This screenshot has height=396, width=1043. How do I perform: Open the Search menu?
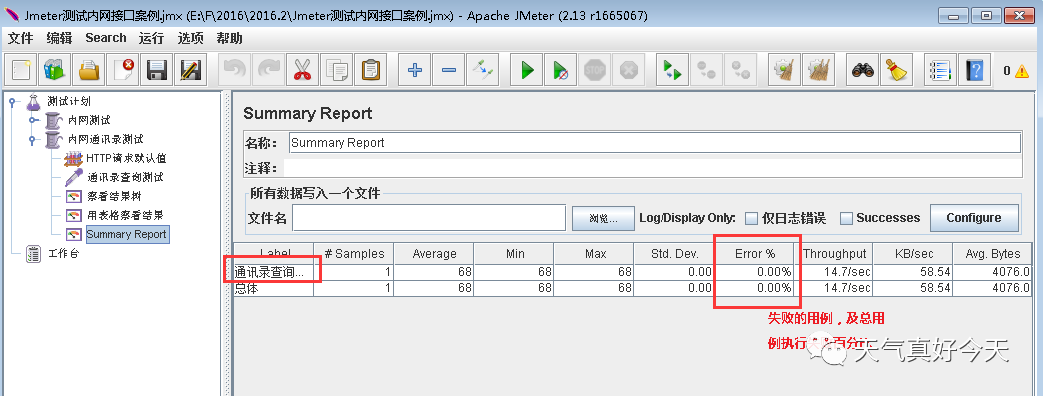click(x=106, y=38)
